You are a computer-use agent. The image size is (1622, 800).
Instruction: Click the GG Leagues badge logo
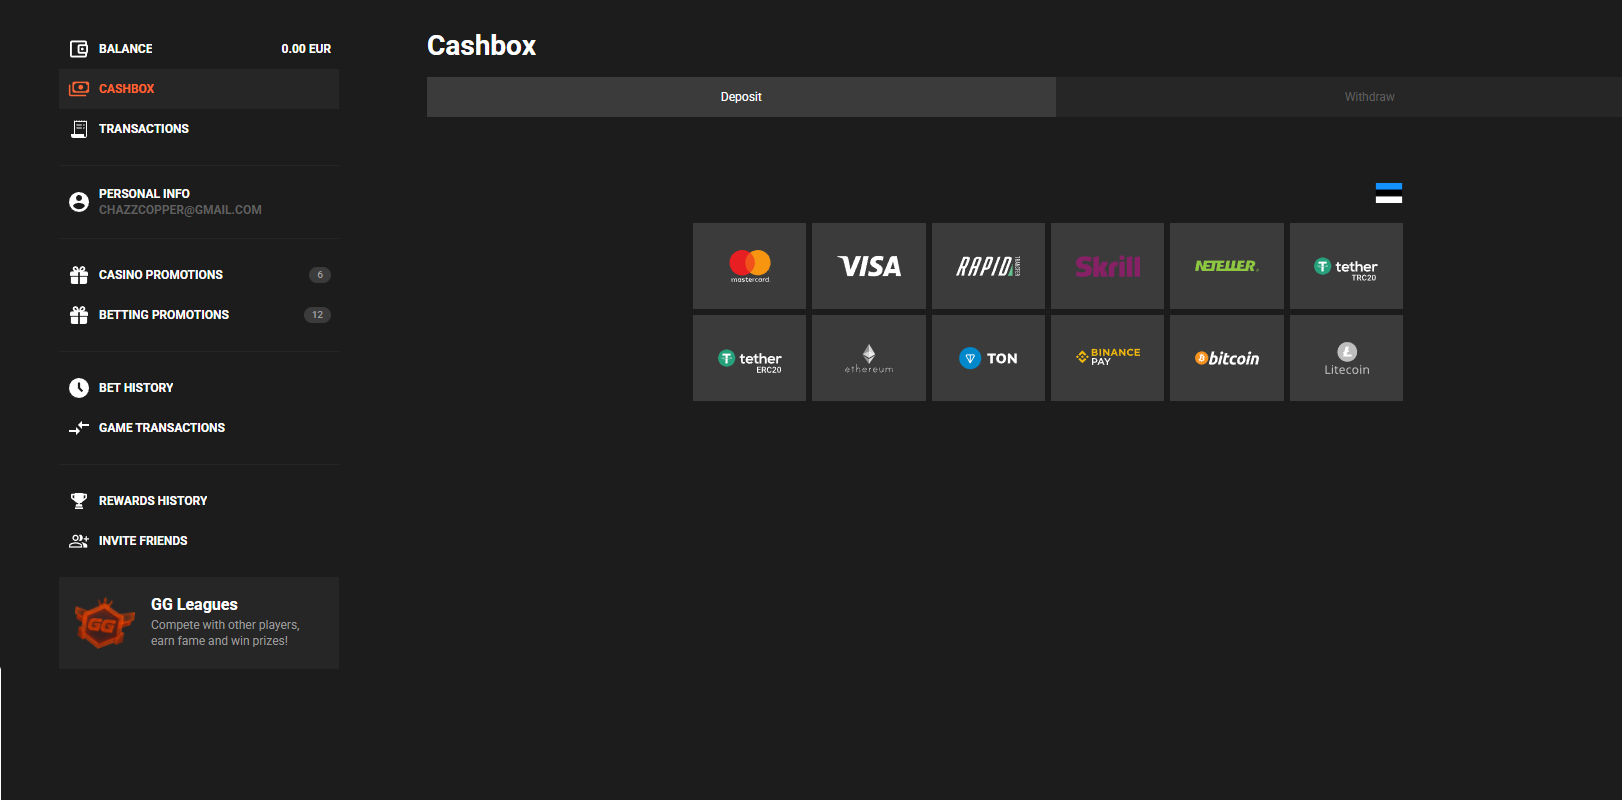point(105,623)
